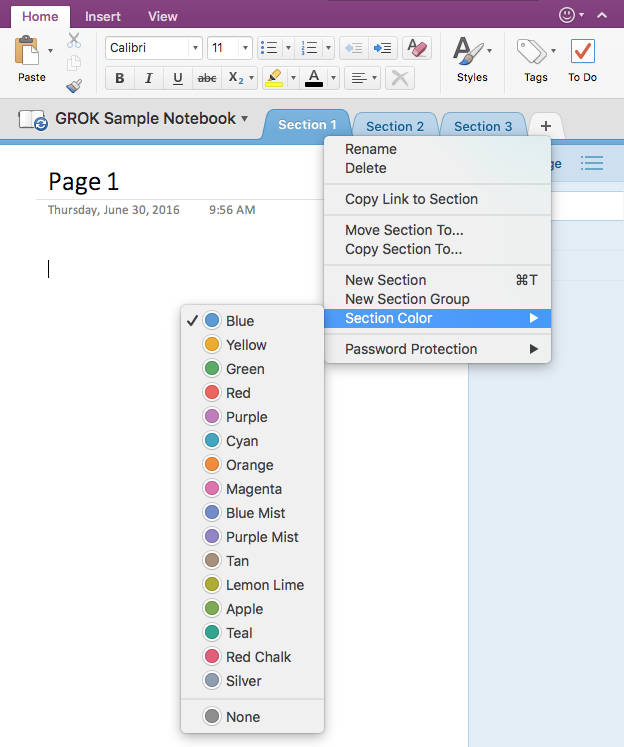Expand GROK Sample Notebook list
The height and width of the screenshot is (747, 624).
point(245,118)
